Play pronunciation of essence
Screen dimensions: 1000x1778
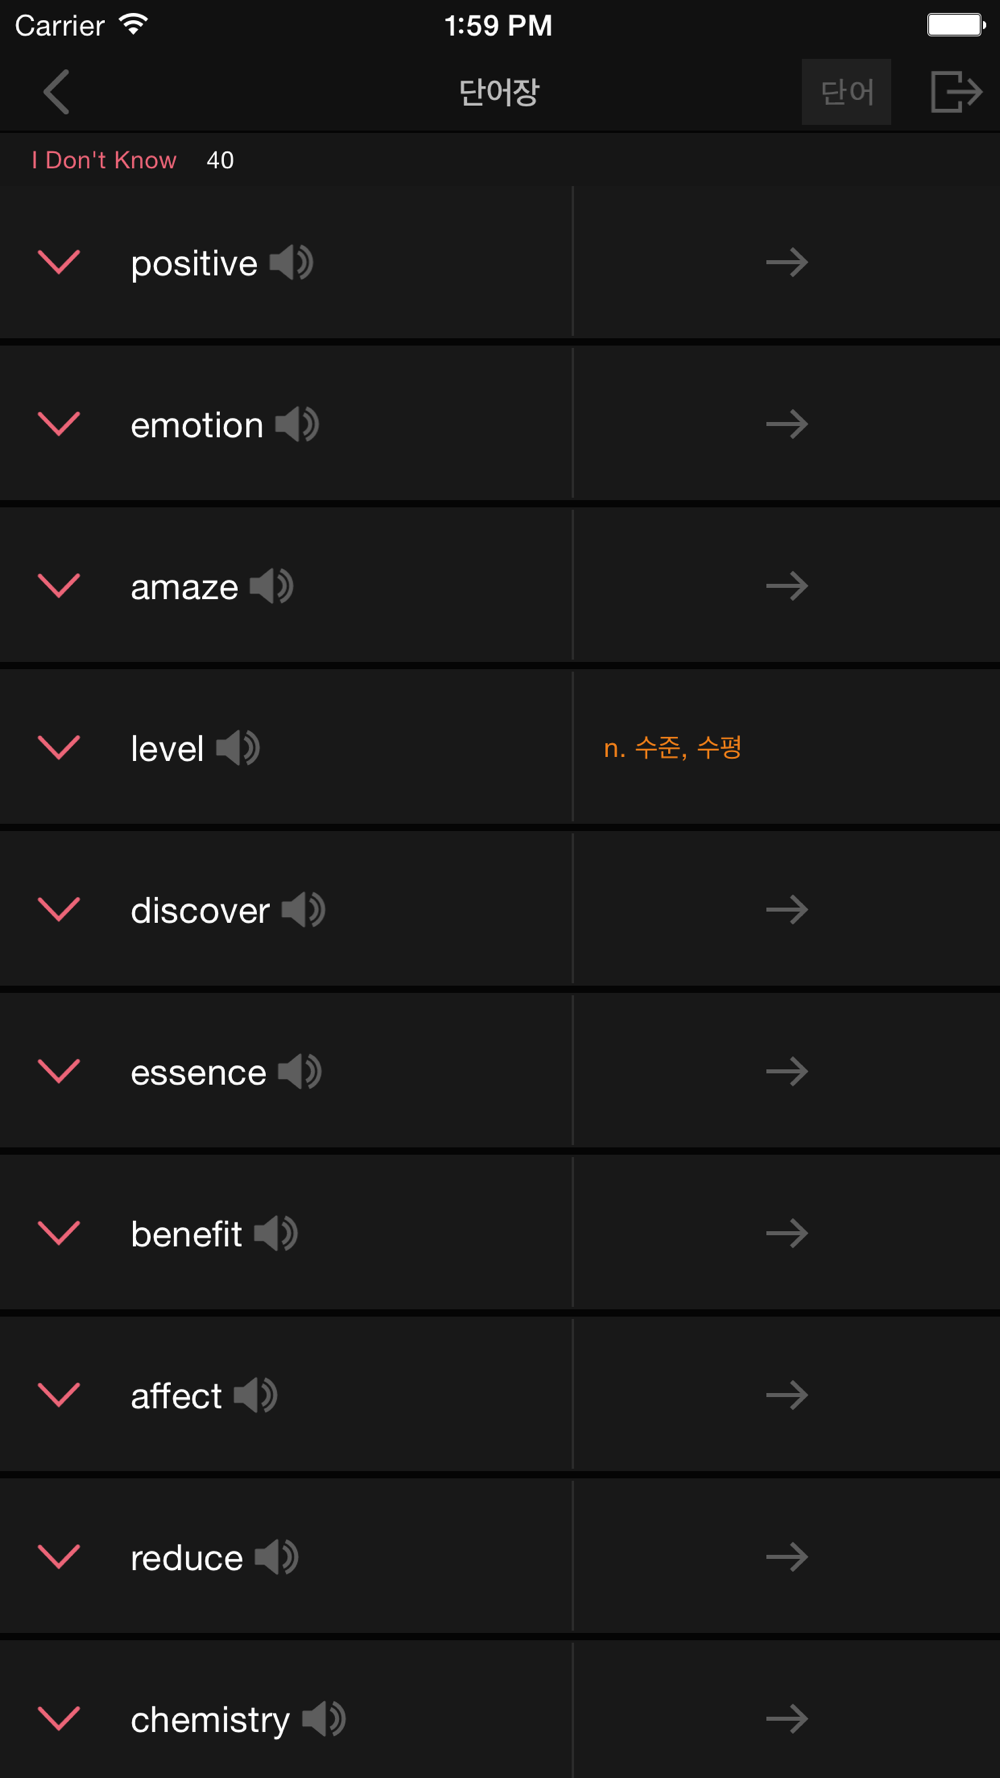point(300,1072)
